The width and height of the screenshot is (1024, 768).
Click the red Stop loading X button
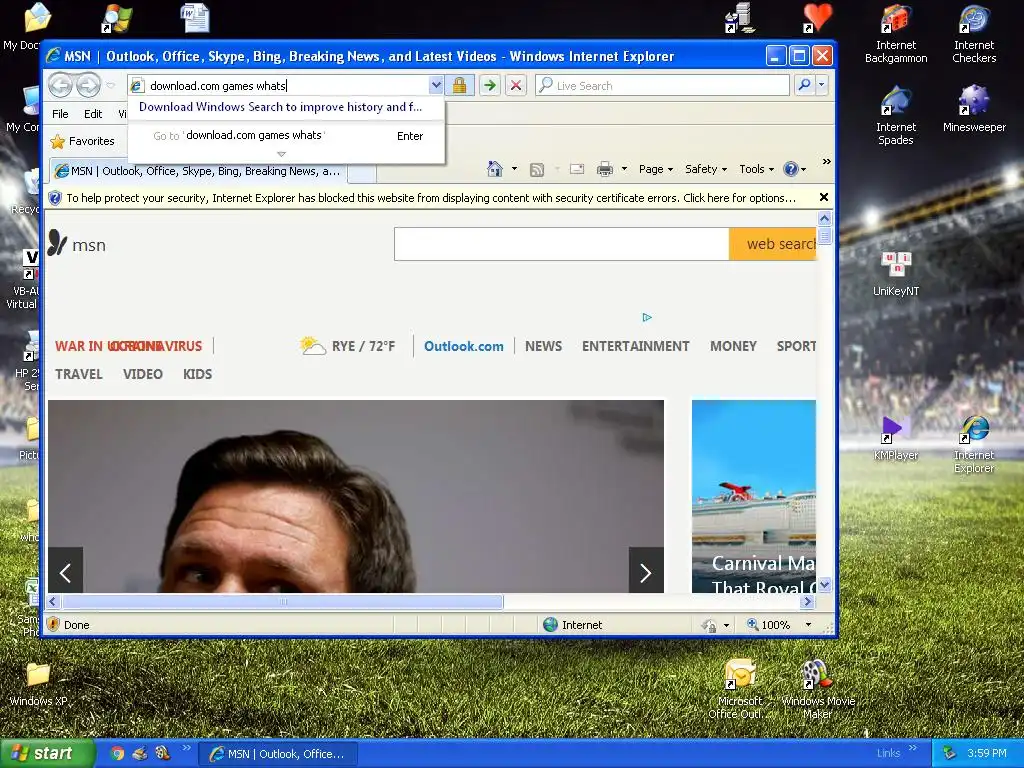pyautogui.click(x=515, y=86)
